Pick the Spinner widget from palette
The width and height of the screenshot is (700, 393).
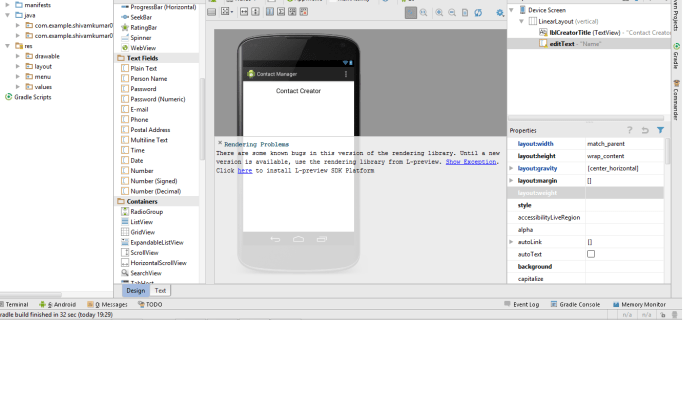[x=136, y=38]
